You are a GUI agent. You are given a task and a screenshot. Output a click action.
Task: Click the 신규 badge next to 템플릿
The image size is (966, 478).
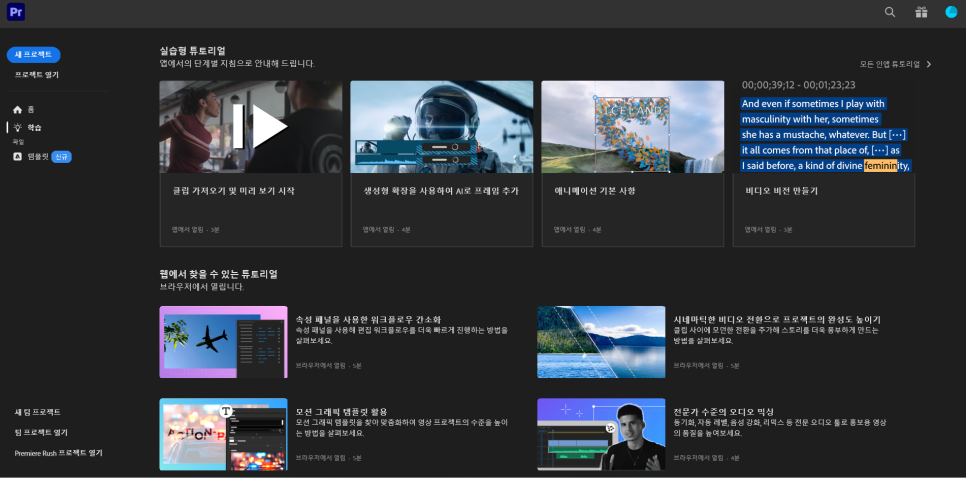[62, 157]
